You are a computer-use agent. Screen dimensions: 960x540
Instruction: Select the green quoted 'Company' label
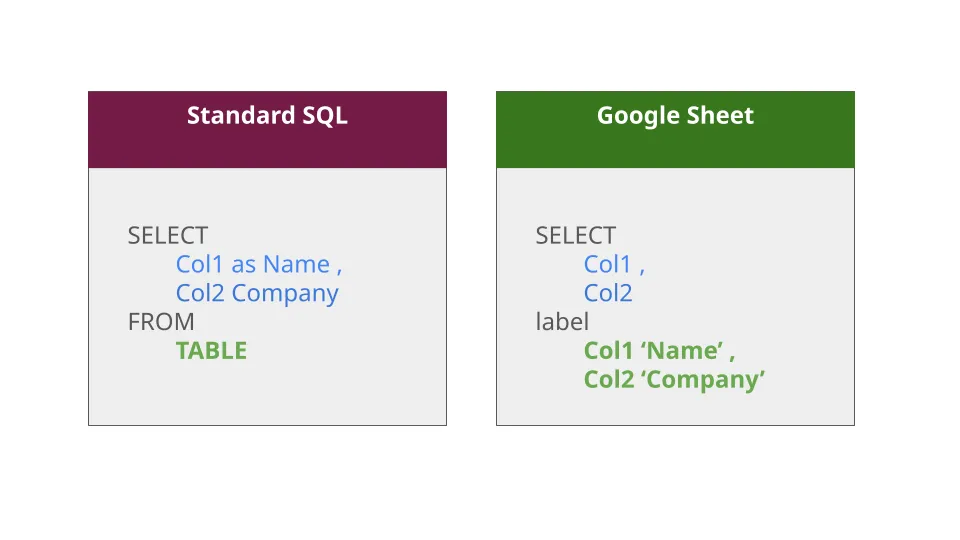tap(703, 380)
